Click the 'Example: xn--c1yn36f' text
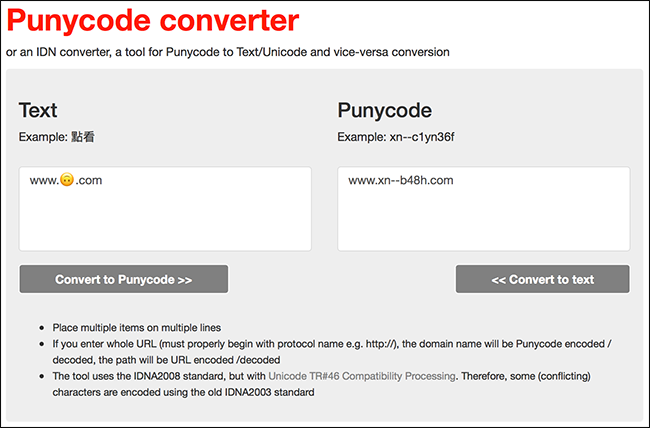Image resolution: width=650 pixels, height=428 pixels. 396,137
